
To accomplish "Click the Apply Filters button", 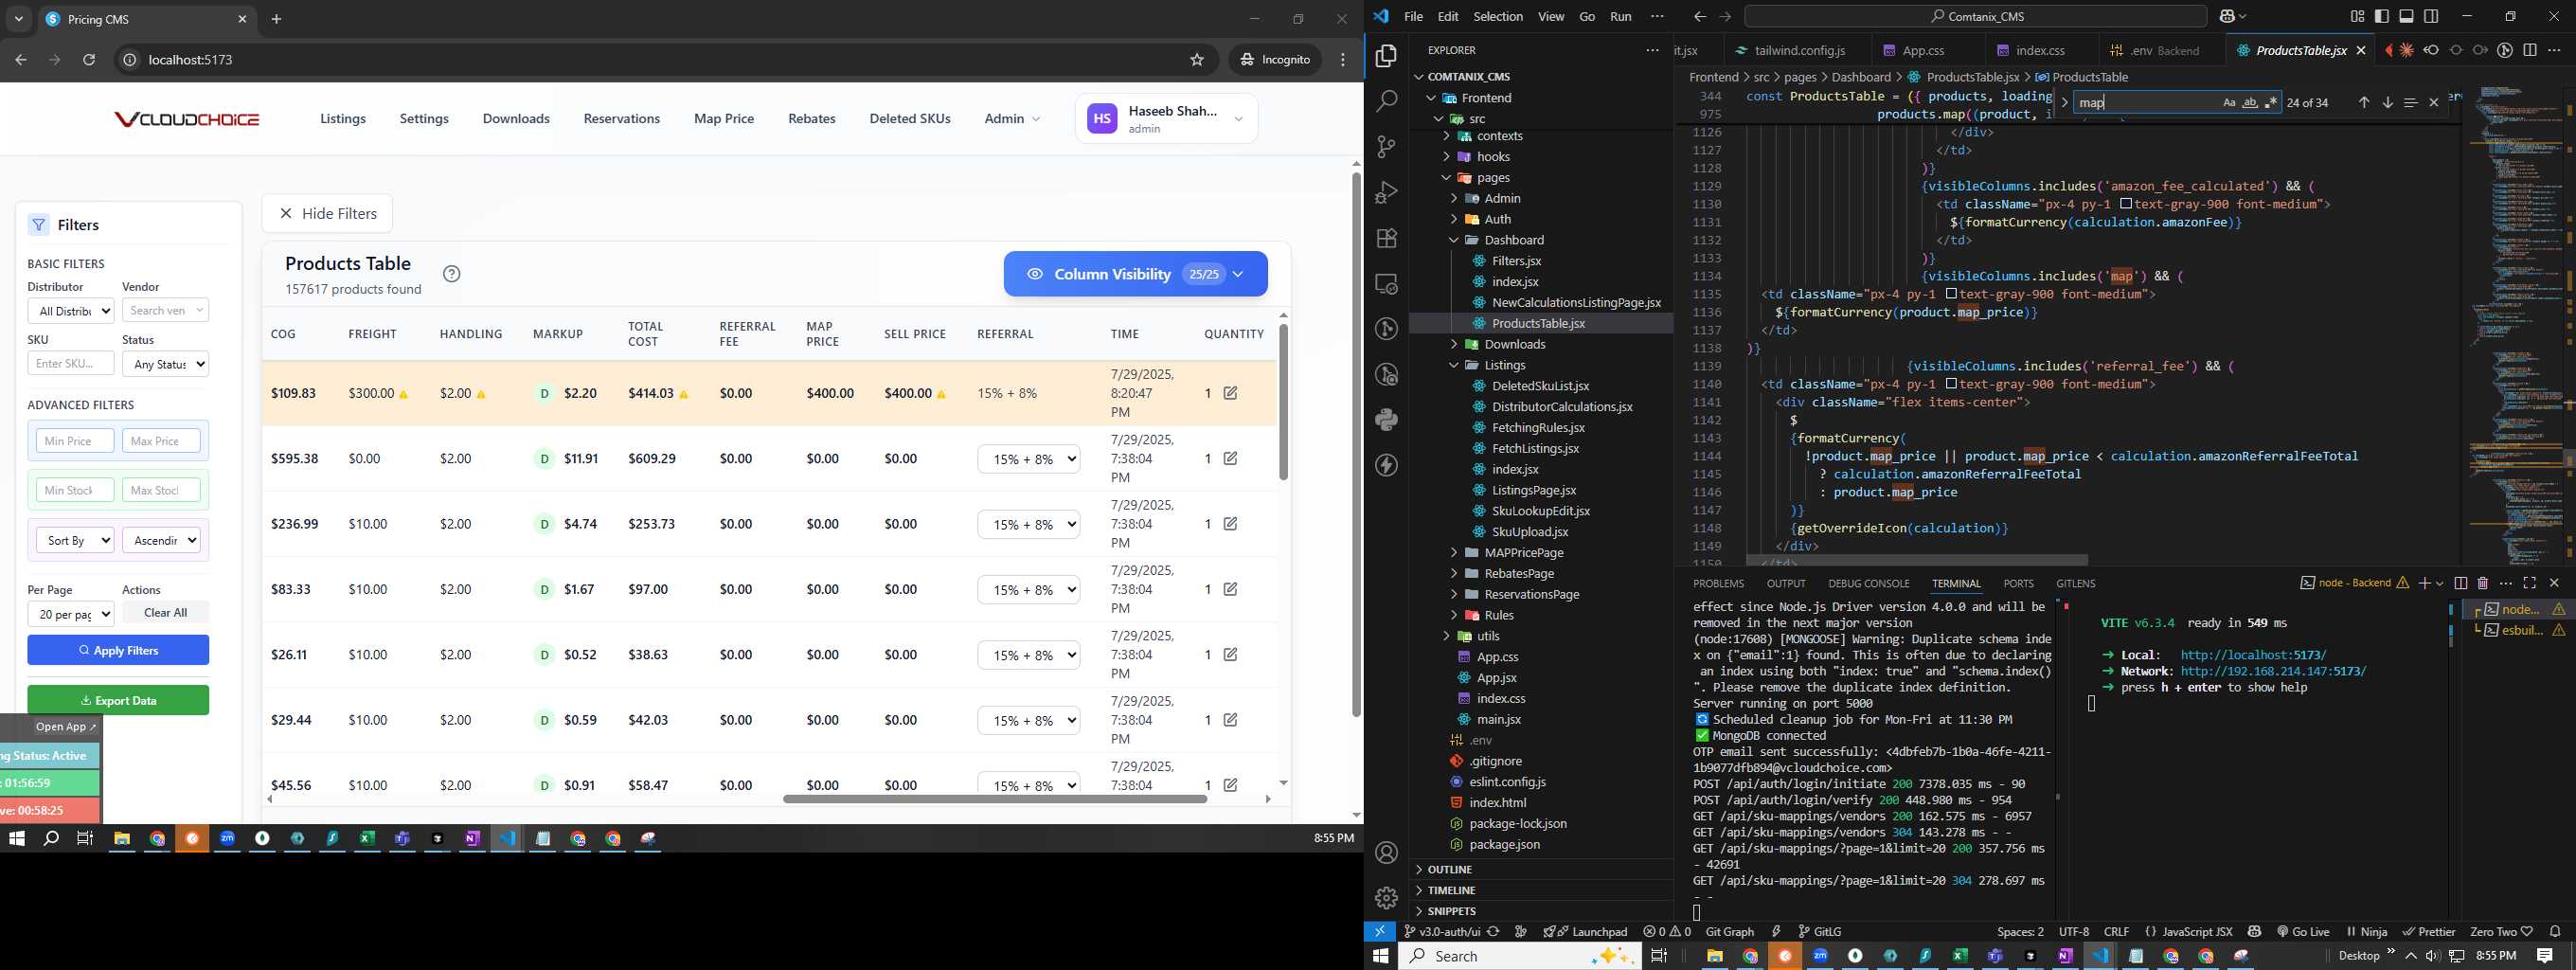I will (118, 650).
